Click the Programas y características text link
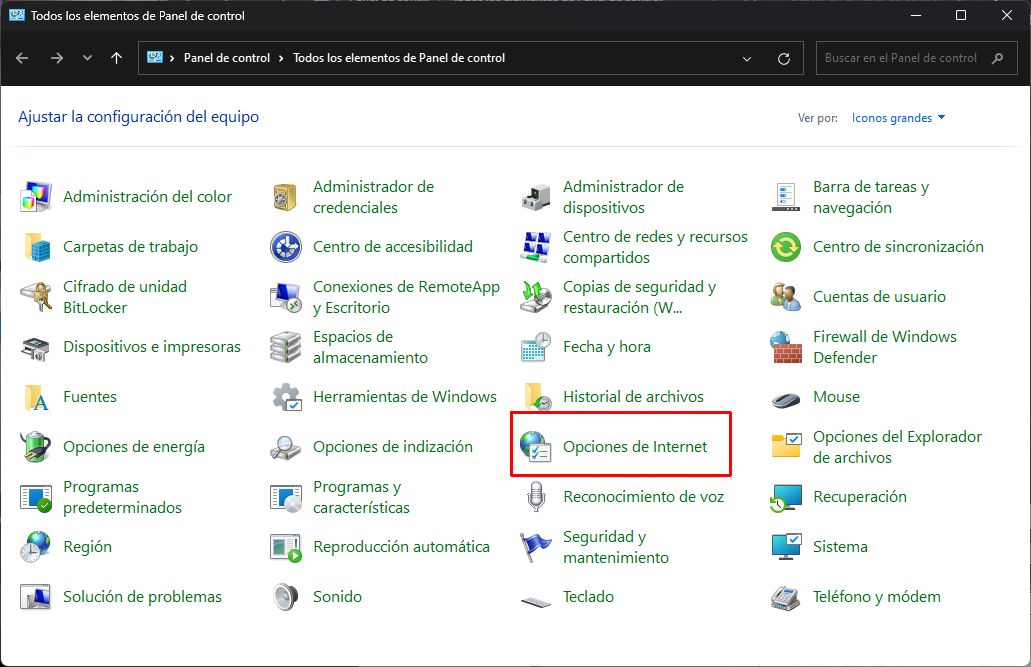This screenshot has height=667, width=1031. pos(361,497)
